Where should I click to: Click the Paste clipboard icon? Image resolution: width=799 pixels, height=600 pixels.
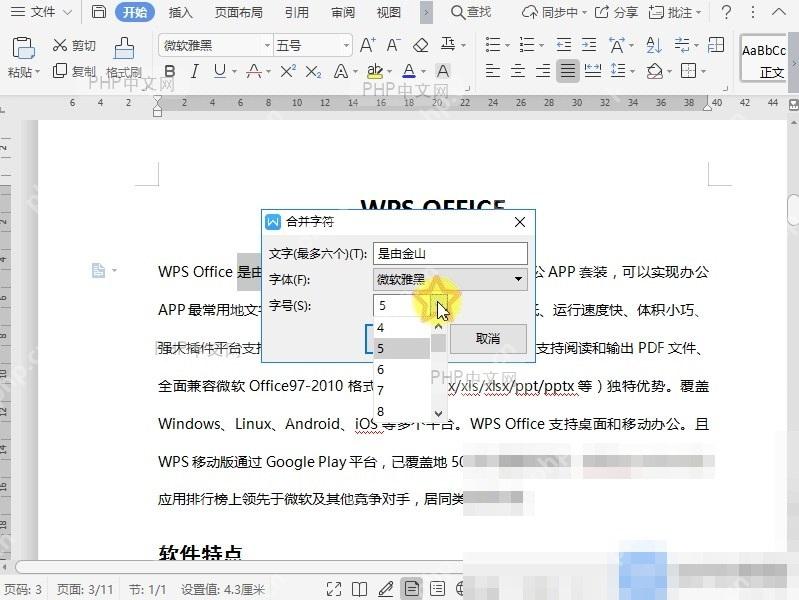click(x=23, y=49)
